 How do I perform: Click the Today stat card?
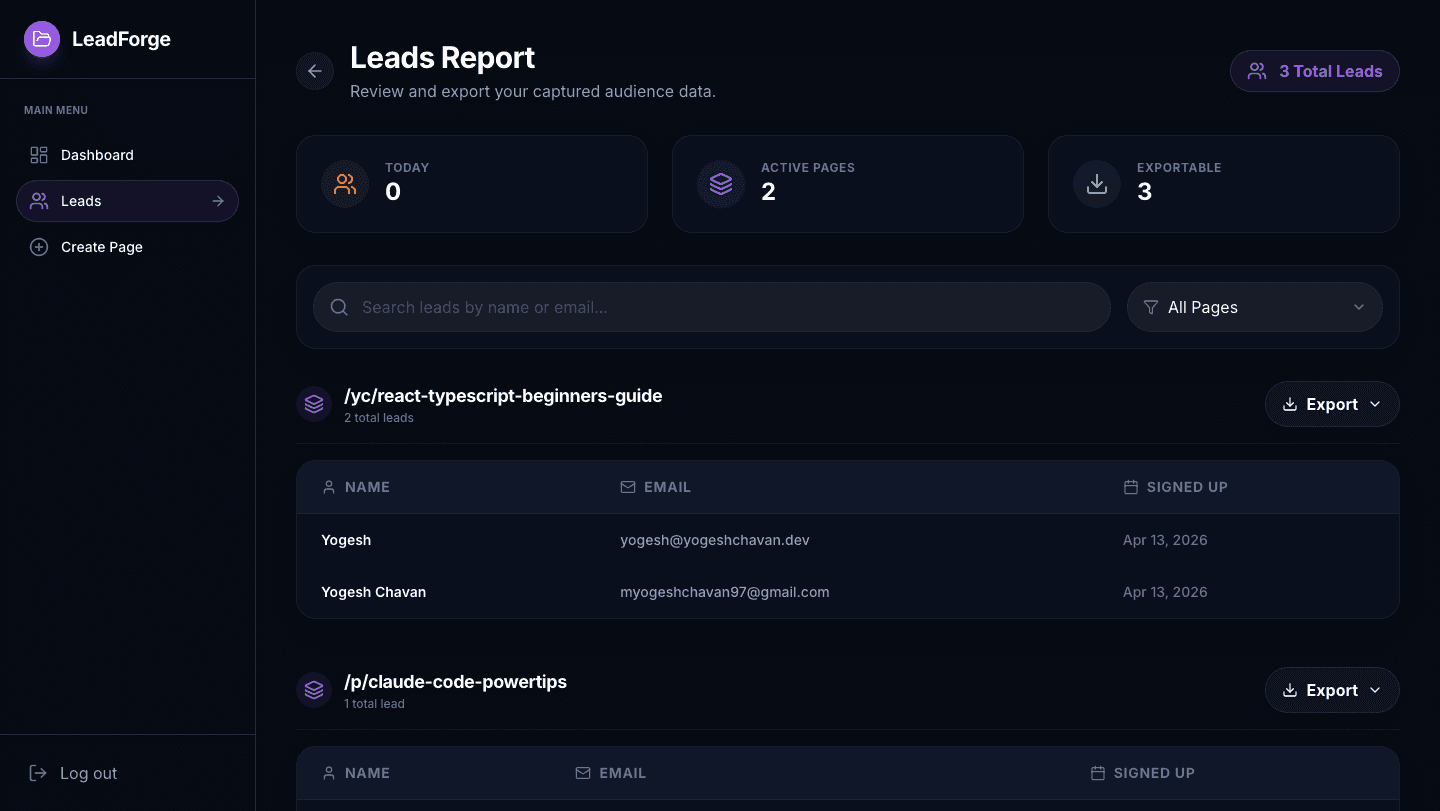coord(472,184)
